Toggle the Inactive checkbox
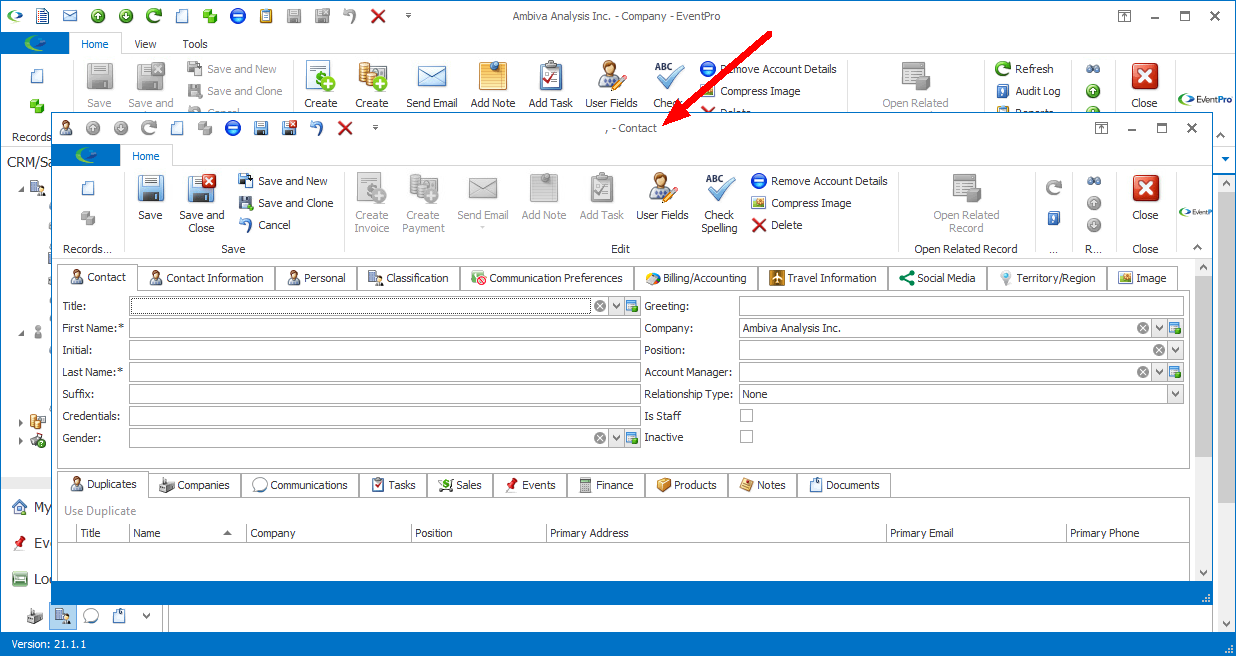This screenshot has width=1236, height=656. tap(746, 437)
